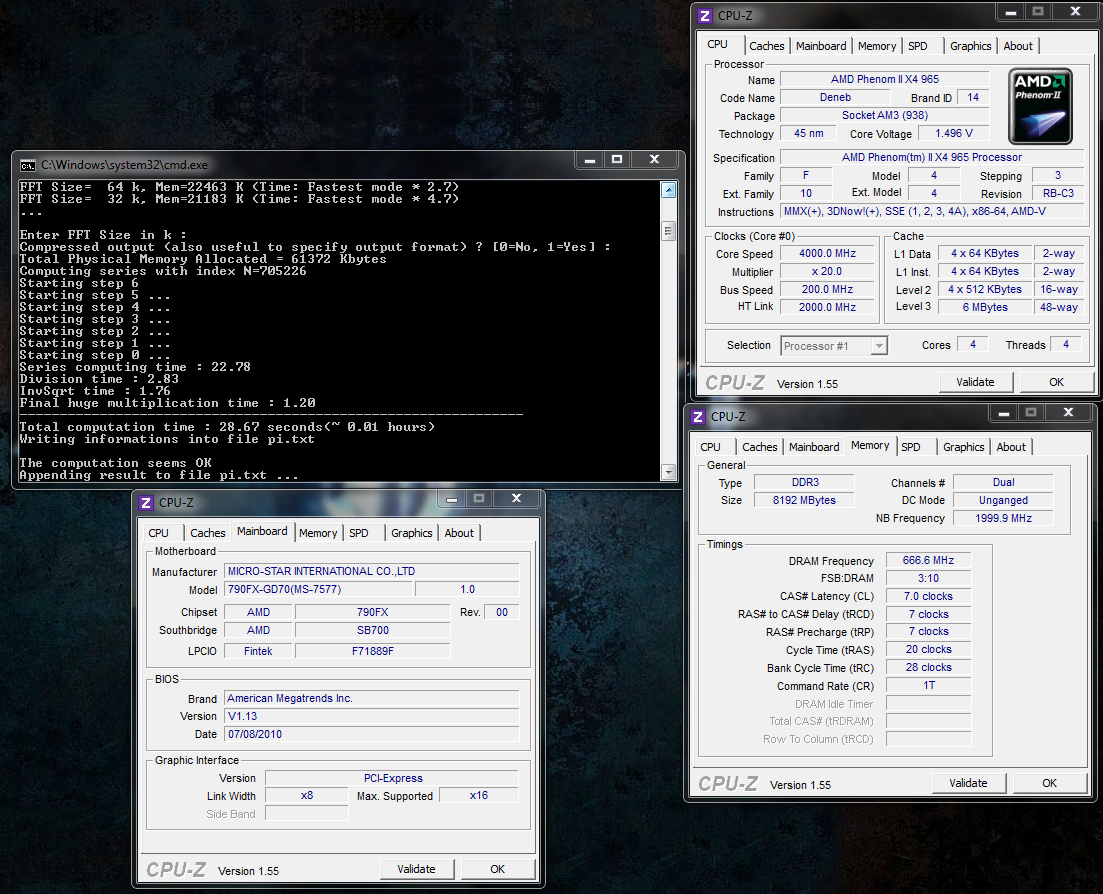Select Graphics tab in the Mainboard CPU-Z window
Image resolution: width=1103 pixels, height=894 pixels.
(412, 533)
